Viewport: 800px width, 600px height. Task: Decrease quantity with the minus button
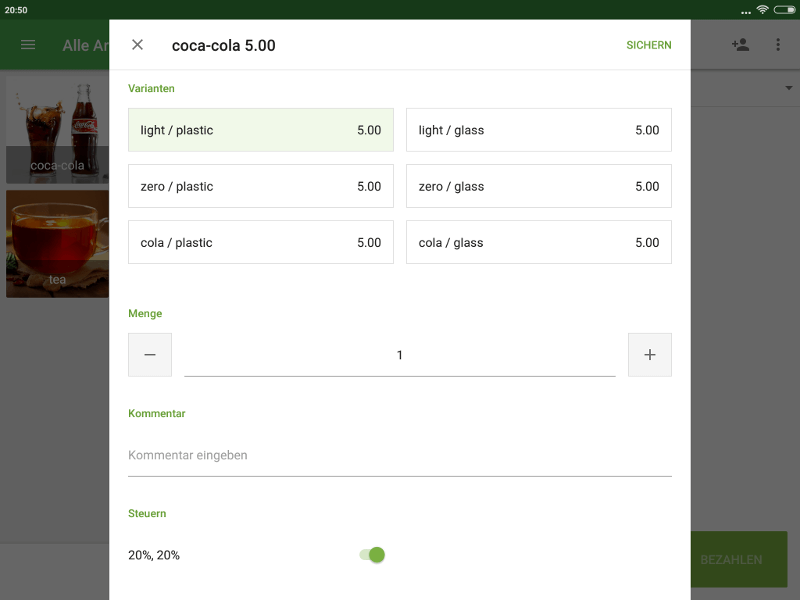click(150, 355)
